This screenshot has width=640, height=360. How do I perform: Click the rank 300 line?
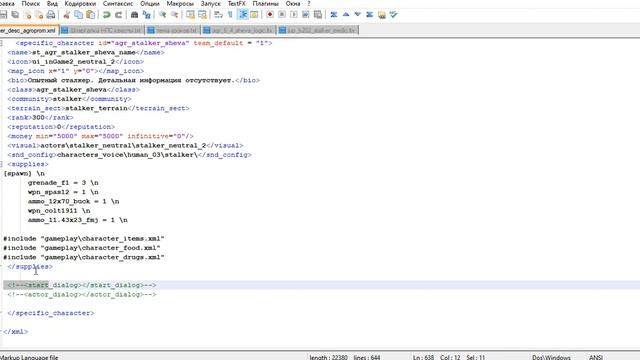click(40, 118)
